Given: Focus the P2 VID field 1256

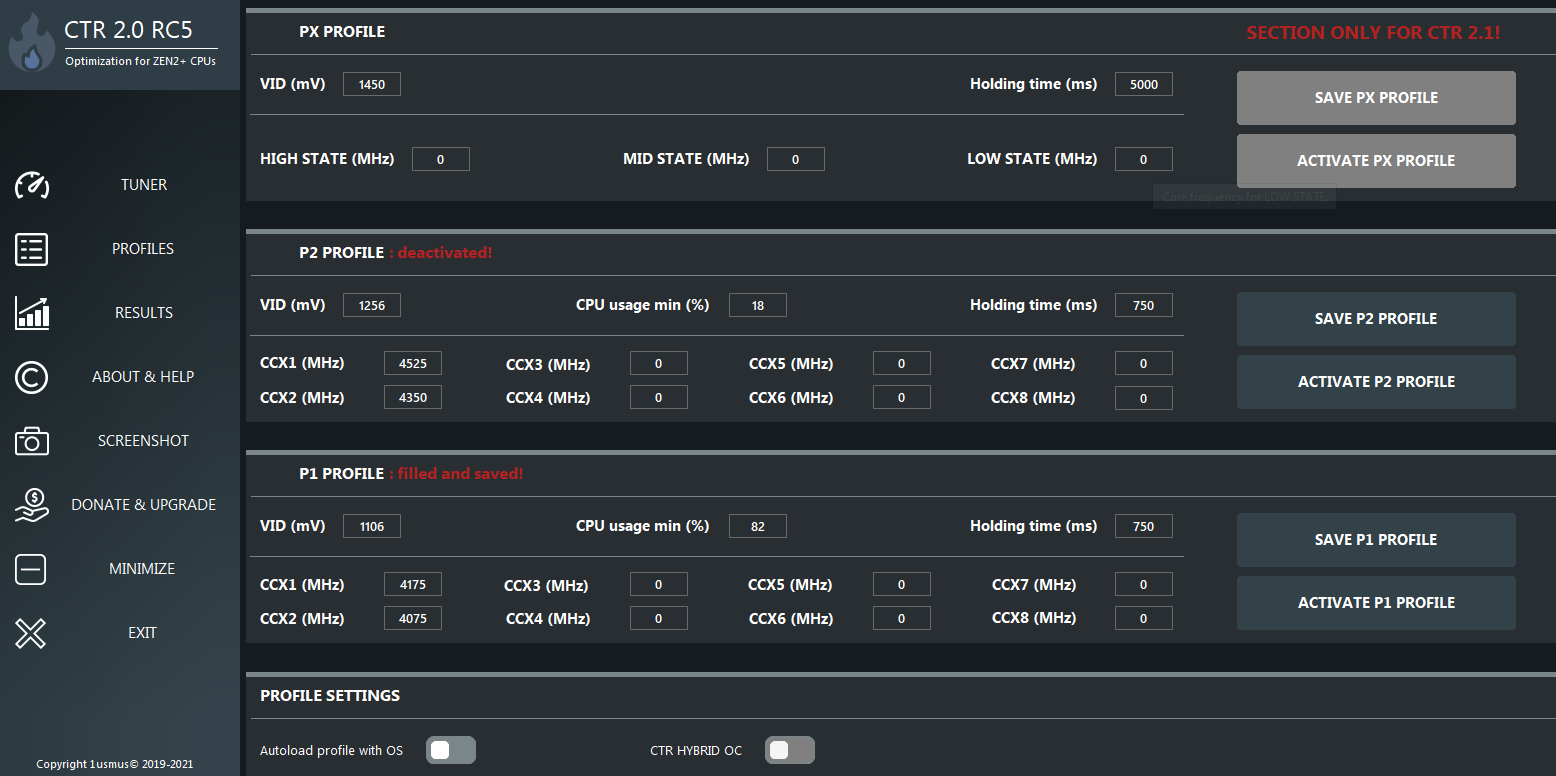Looking at the screenshot, I should pyautogui.click(x=372, y=306).
